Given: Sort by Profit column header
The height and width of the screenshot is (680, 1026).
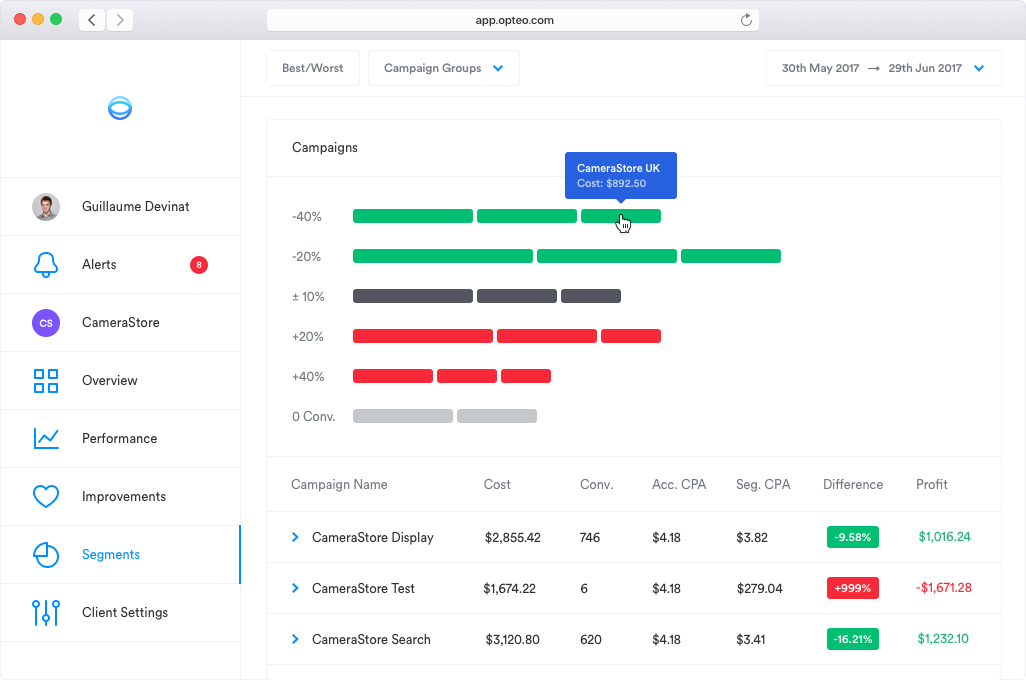Looking at the screenshot, I should [932, 485].
